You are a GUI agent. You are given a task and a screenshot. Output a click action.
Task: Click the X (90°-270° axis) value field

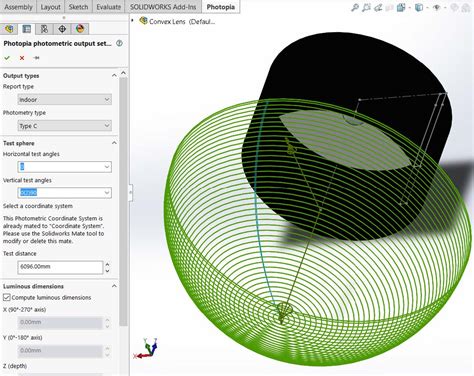click(60, 322)
